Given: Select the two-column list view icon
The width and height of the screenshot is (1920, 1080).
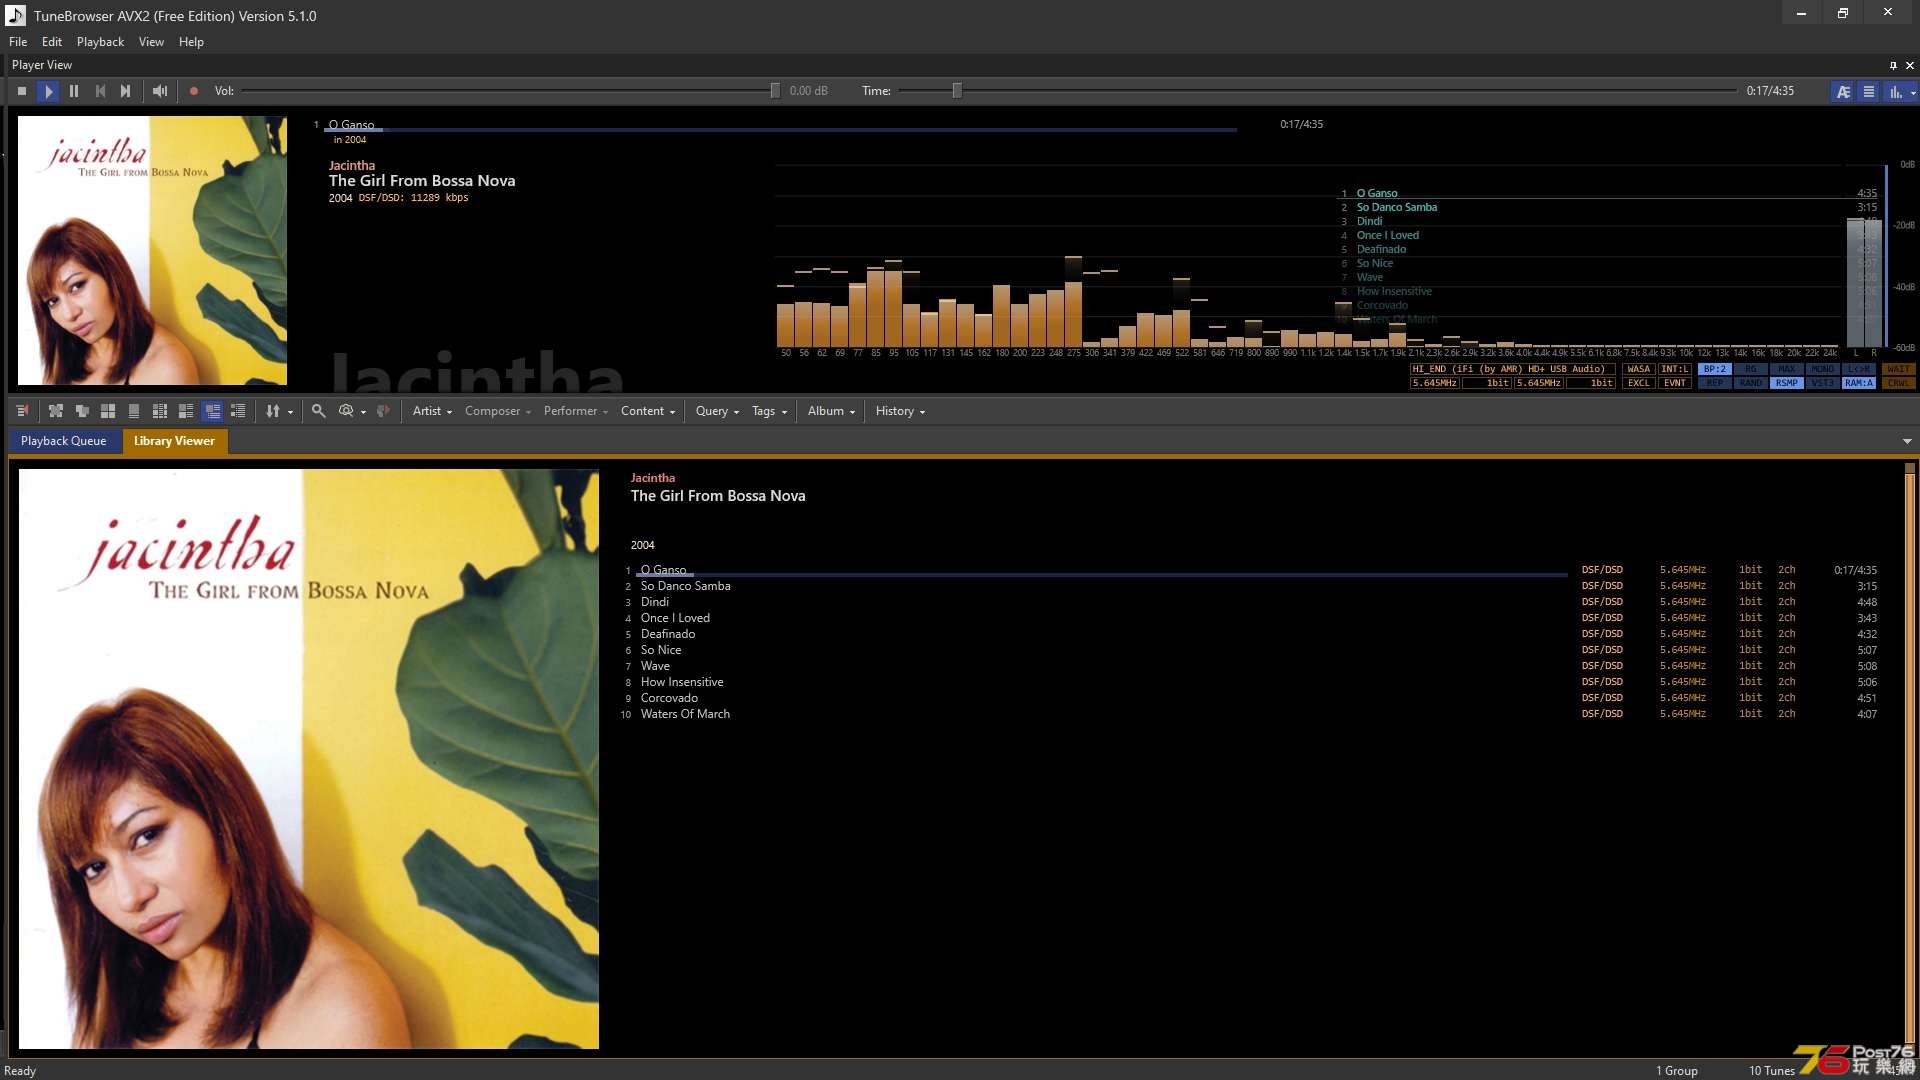Looking at the screenshot, I should pos(160,411).
